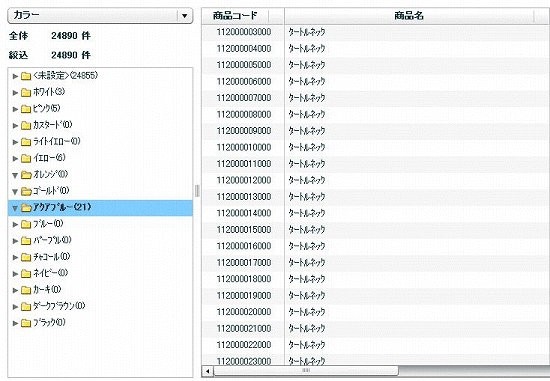Select the イエロー(6) tree label

coord(49,158)
